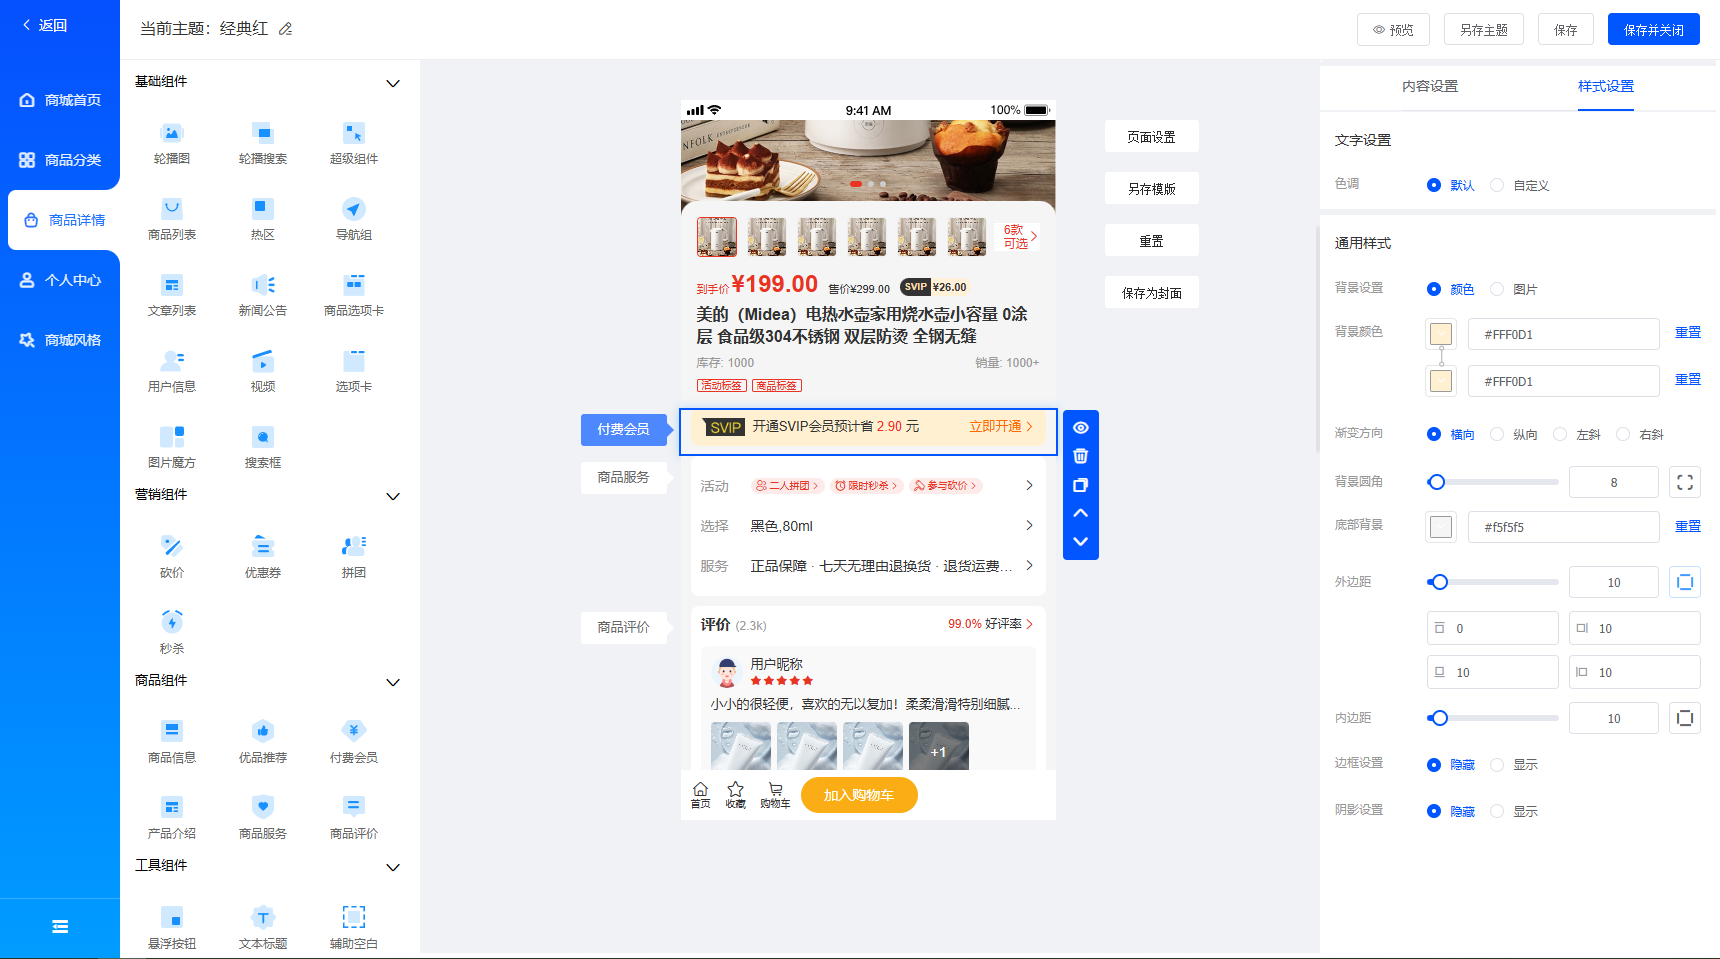The image size is (1720, 959).
Task: Click the 预览 preview button
Action: click(x=1393, y=29)
